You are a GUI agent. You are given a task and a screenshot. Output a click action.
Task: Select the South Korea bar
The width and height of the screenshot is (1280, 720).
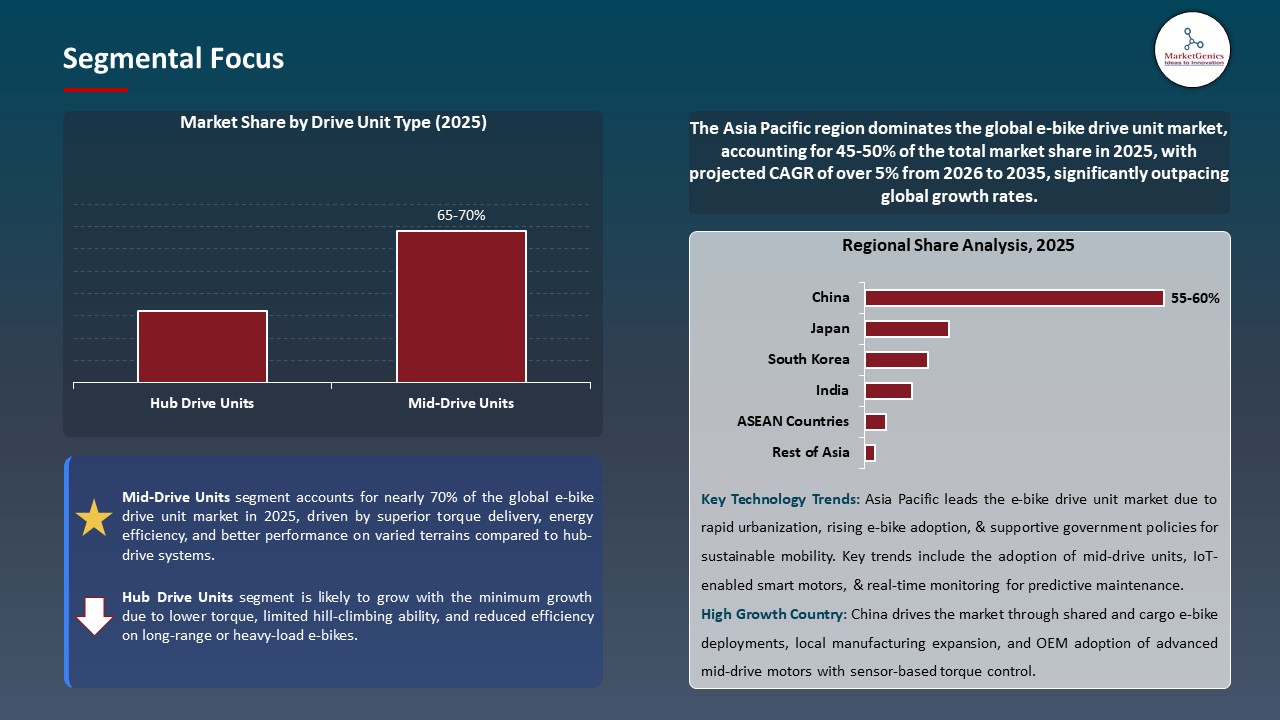click(896, 360)
